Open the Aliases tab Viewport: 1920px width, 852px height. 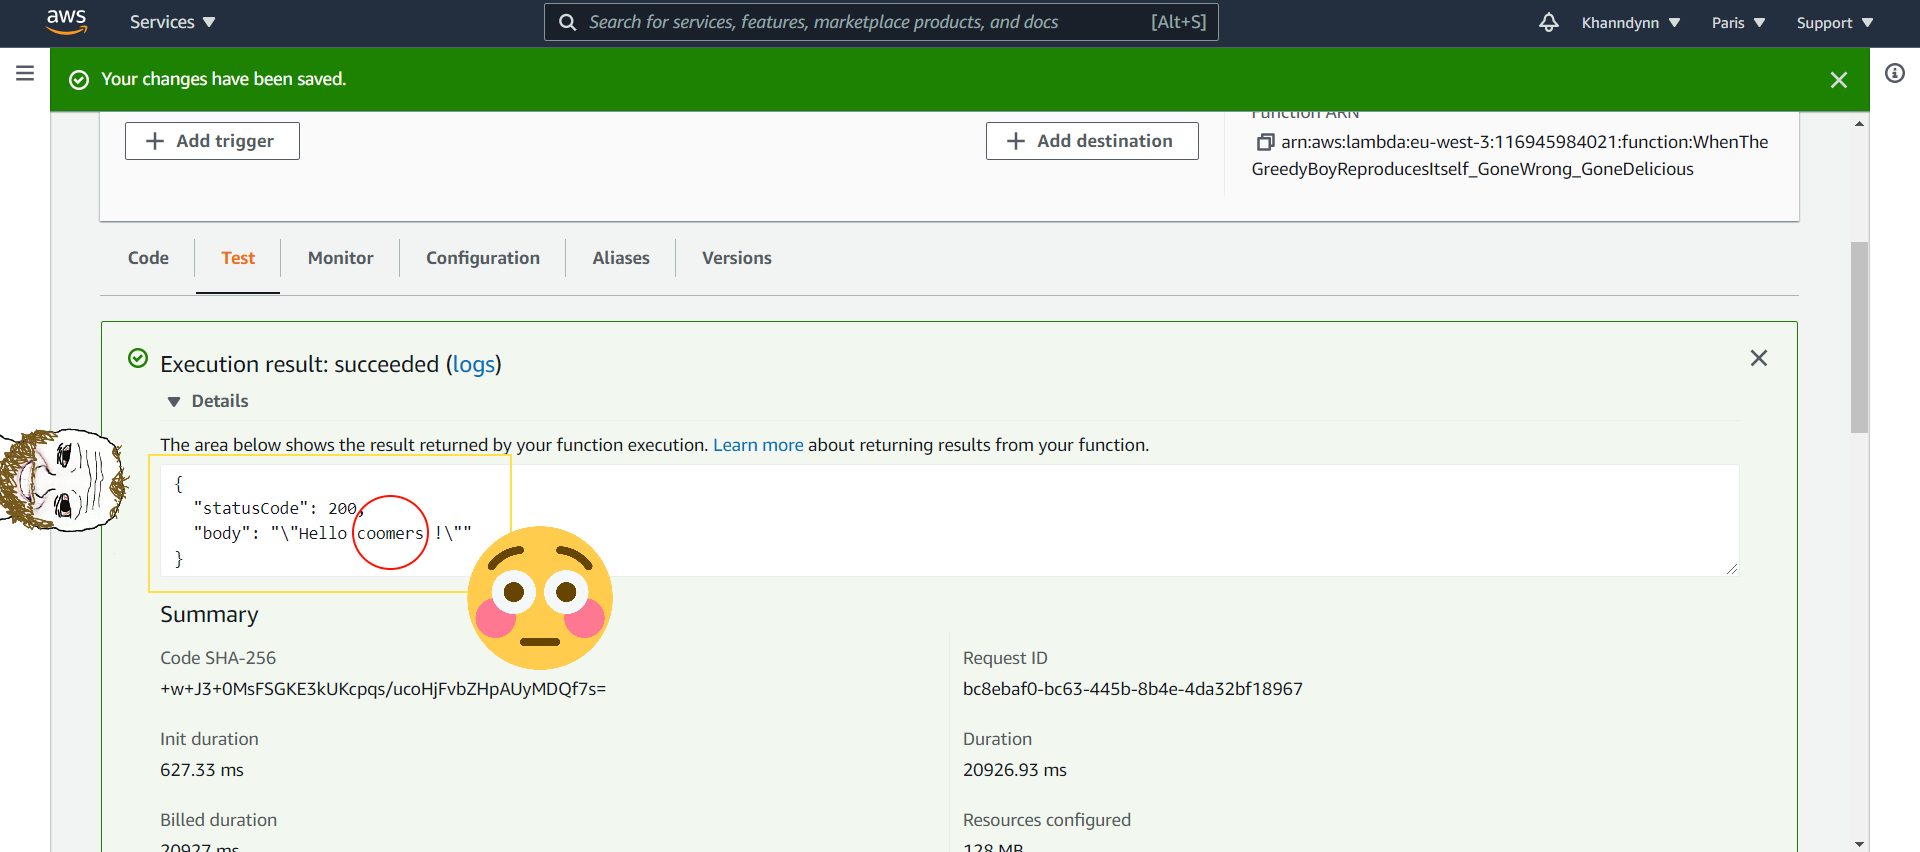pos(621,258)
